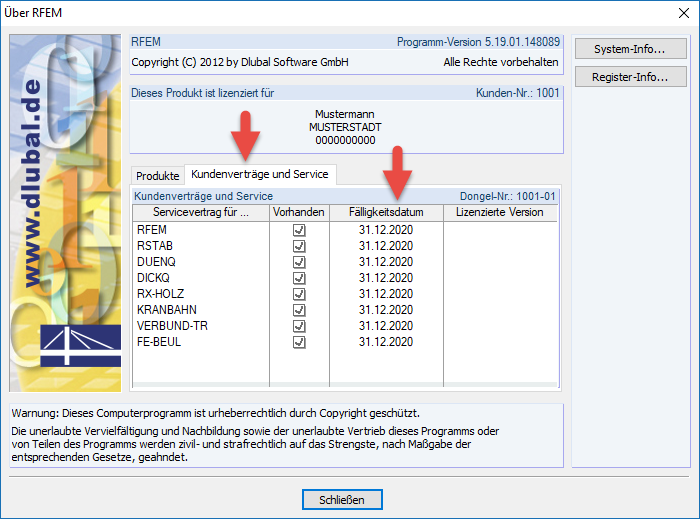Select the KRANBAHN row name
This screenshot has width=700, height=519.
click(x=167, y=310)
